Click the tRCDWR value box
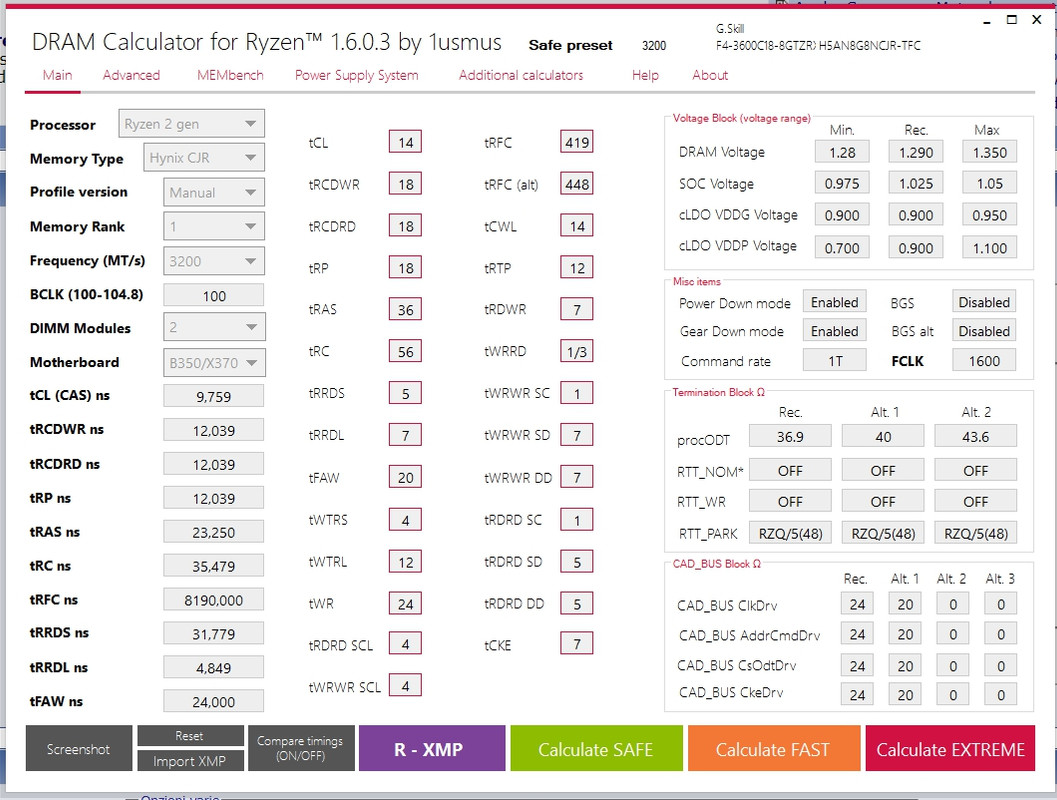The width and height of the screenshot is (1057, 800). tap(405, 184)
